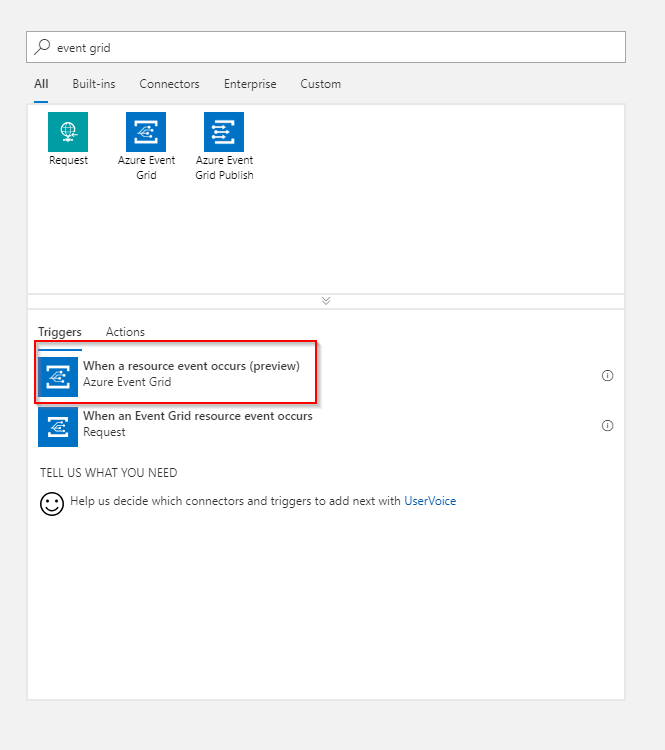The image size is (665, 750).
Task: Click icon of Event Grid Request trigger
Action: pyautogui.click(x=58, y=427)
